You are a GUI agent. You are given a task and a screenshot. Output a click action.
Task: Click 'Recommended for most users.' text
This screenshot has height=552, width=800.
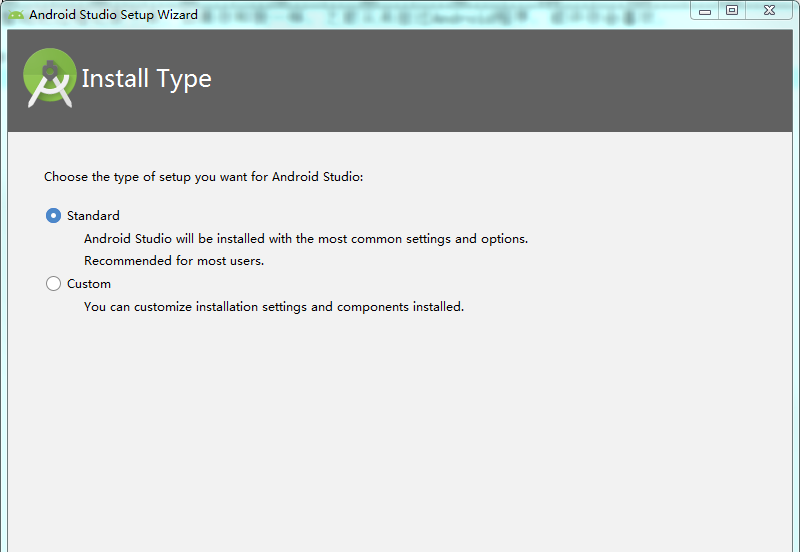[x=174, y=261]
